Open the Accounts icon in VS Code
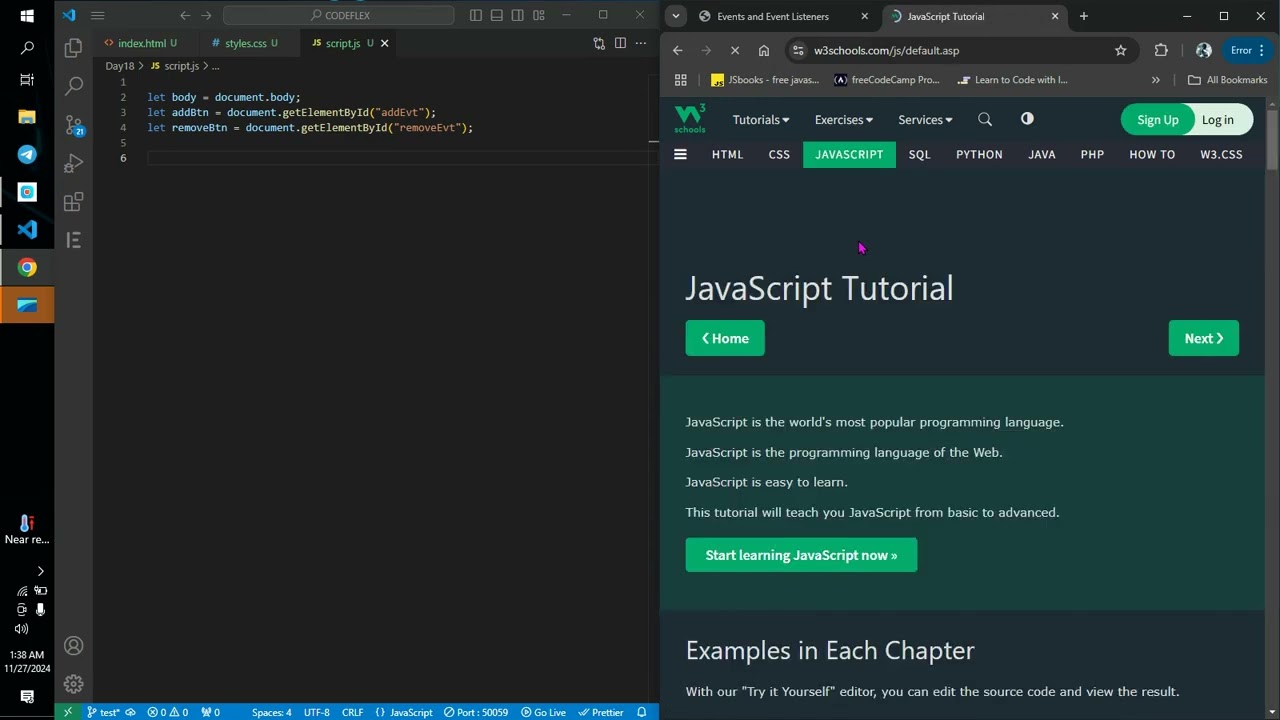 [x=73, y=646]
